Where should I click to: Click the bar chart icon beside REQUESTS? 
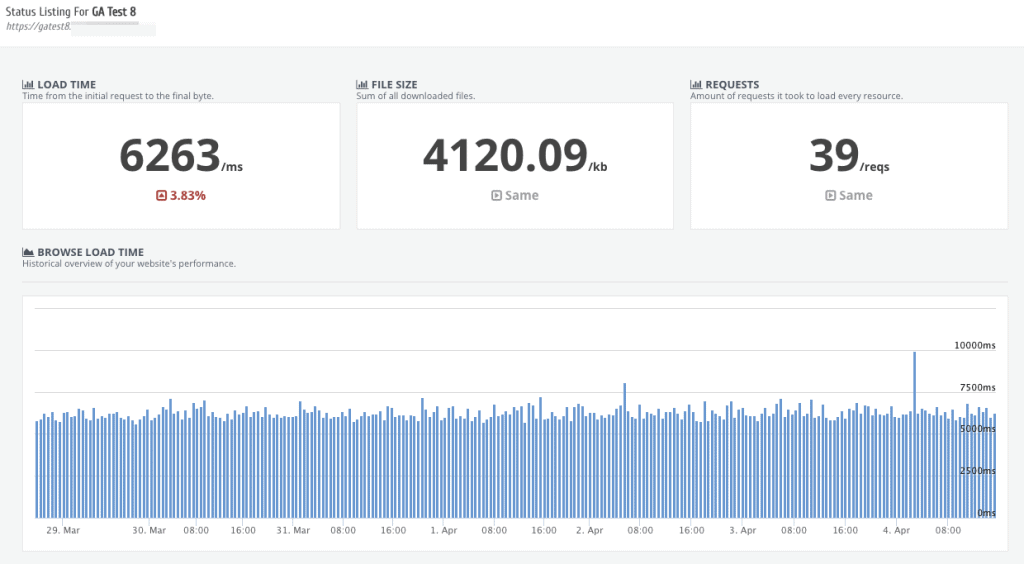(696, 84)
